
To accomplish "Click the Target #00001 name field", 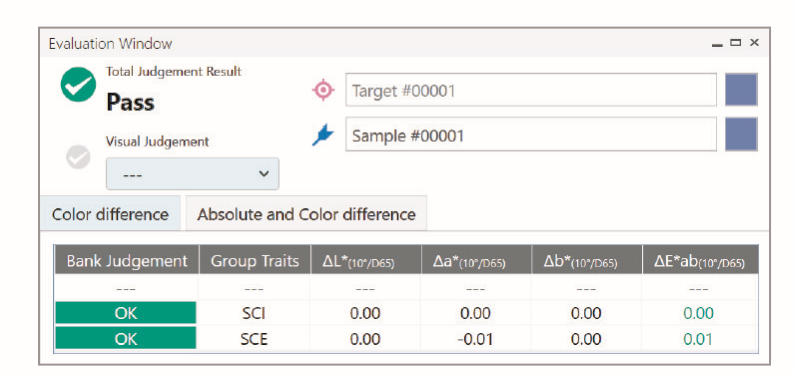I will pos(531,90).
